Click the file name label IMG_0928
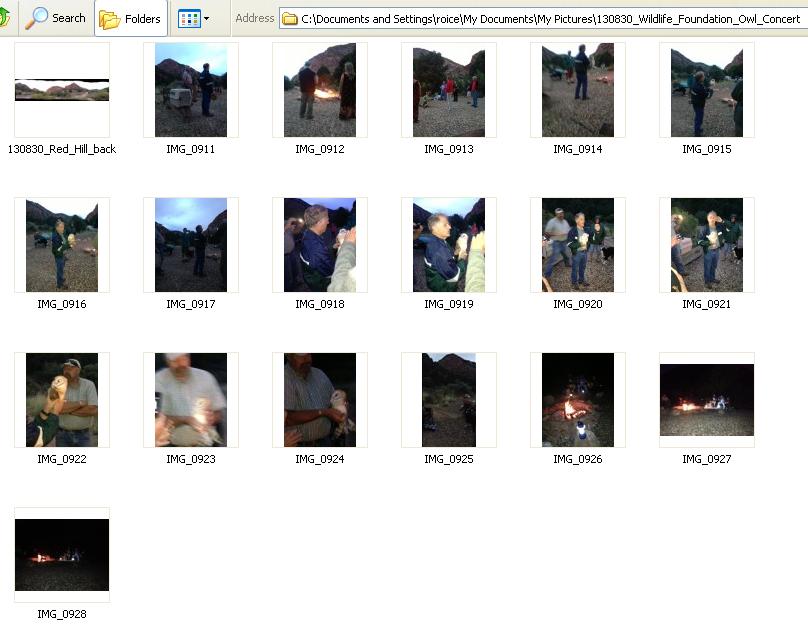 [62, 614]
